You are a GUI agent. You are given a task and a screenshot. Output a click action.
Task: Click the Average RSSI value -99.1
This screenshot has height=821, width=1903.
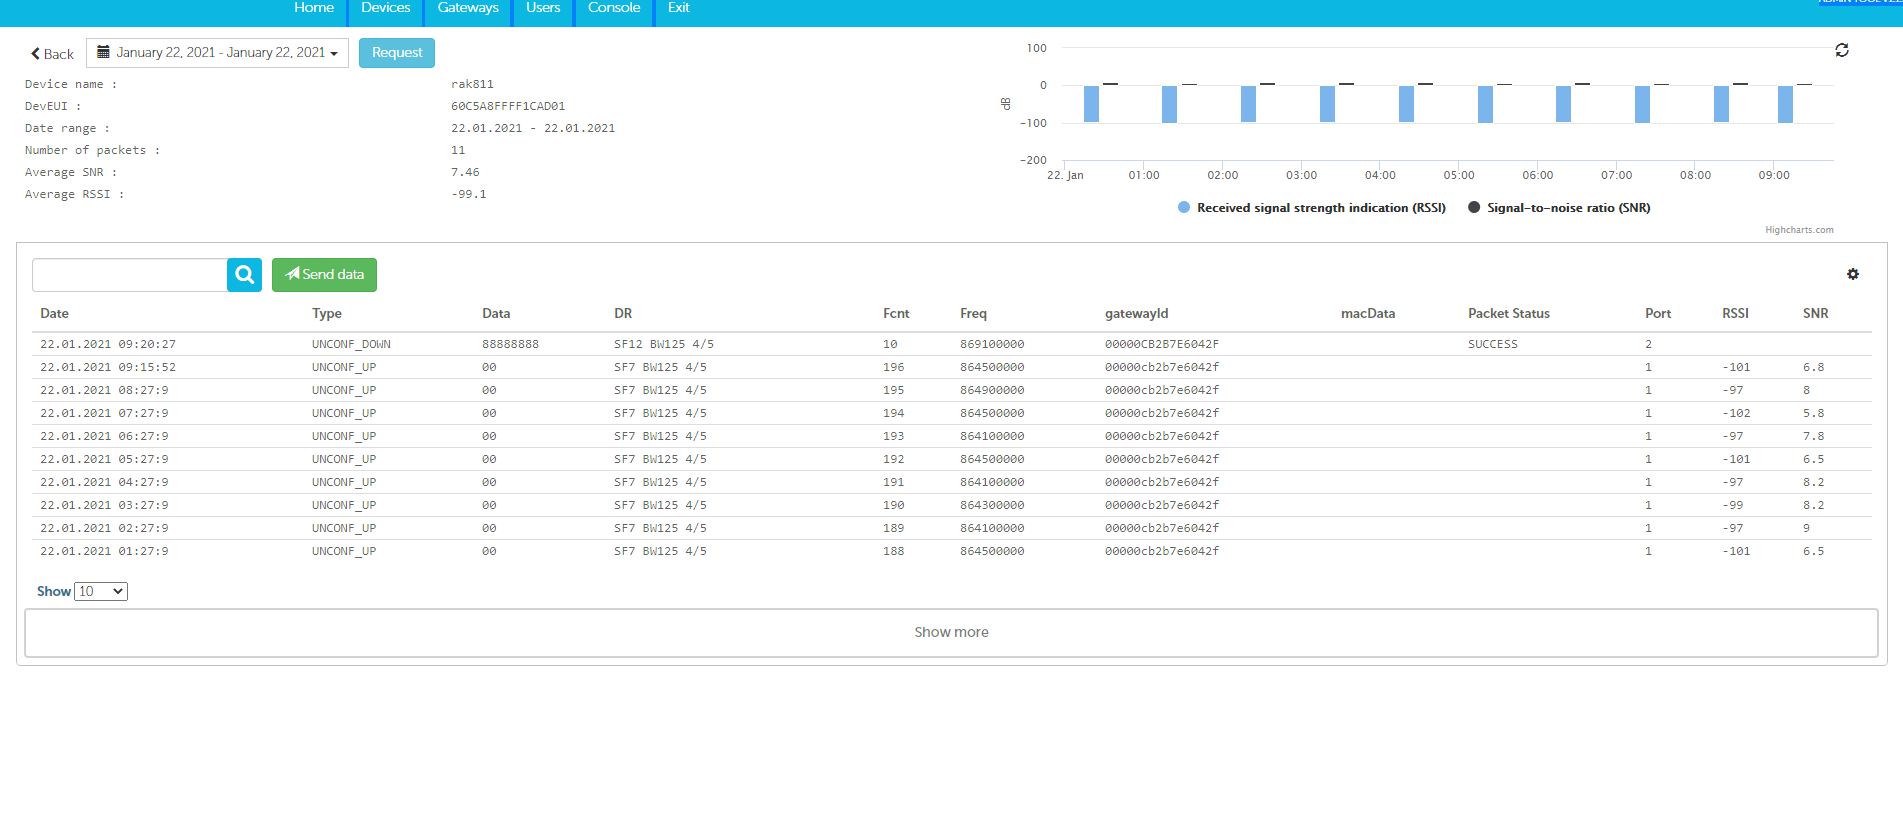(x=469, y=194)
